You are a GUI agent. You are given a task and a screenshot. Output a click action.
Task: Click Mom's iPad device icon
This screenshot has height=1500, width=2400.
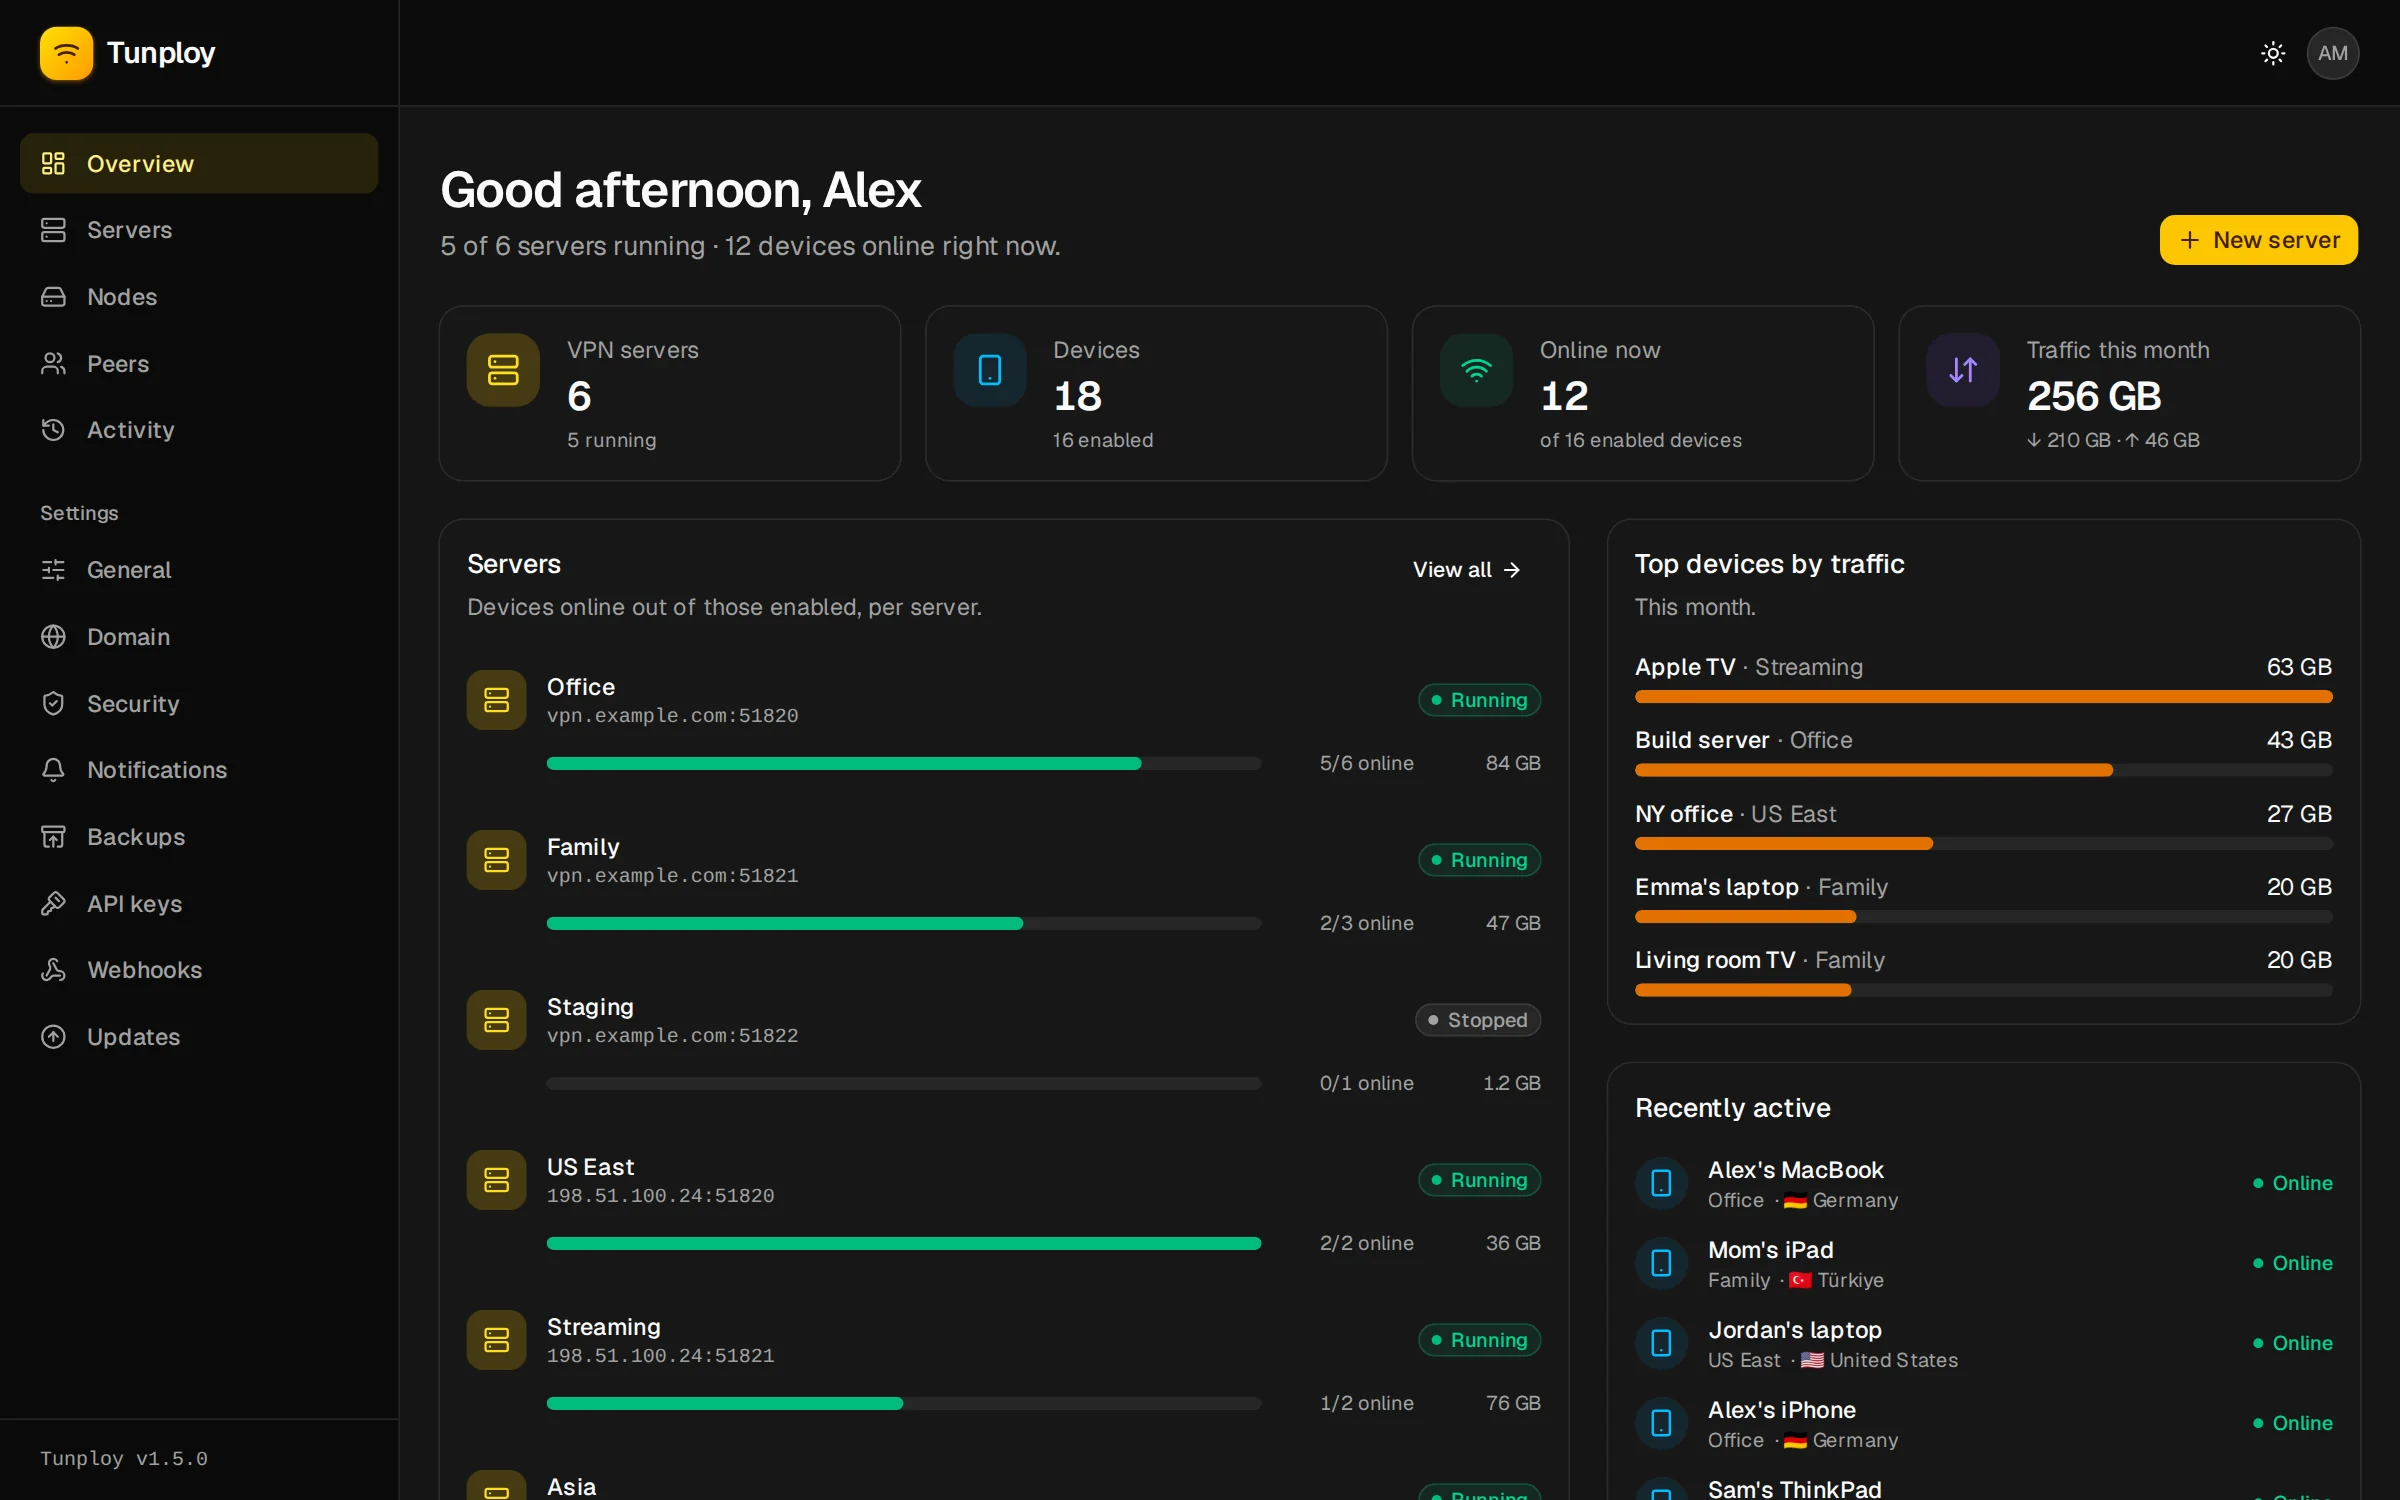[x=1661, y=1263]
